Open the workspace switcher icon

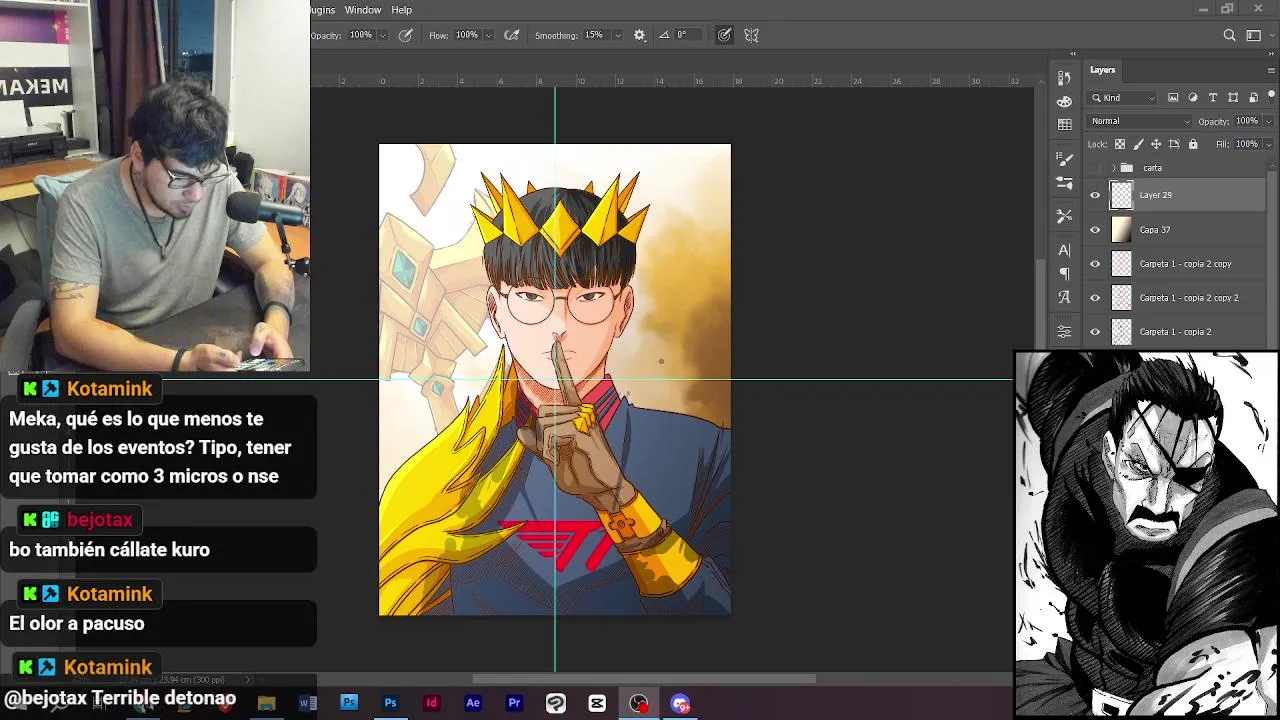point(1253,35)
